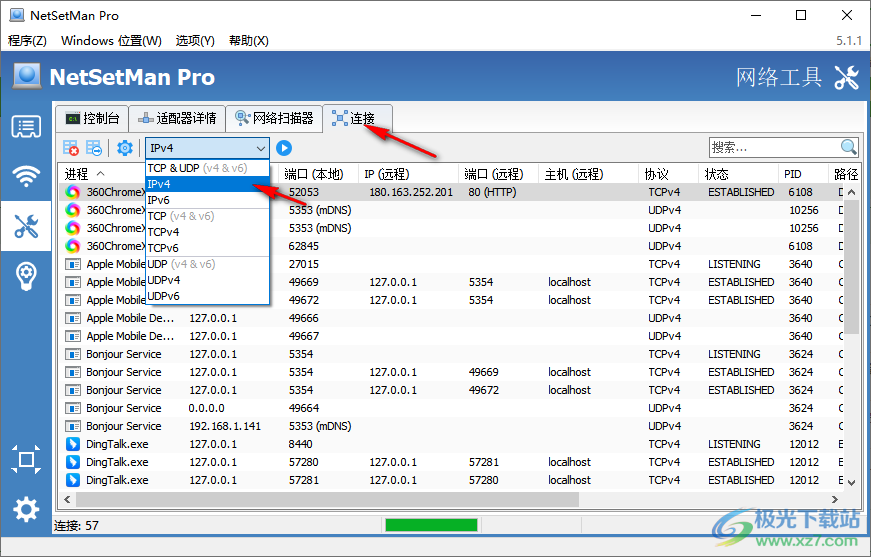The width and height of the screenshot is (871, 557).
Task: Select DingTalk.exe row with port 57280
Action: pyautogui.click(x=452, y=462)
